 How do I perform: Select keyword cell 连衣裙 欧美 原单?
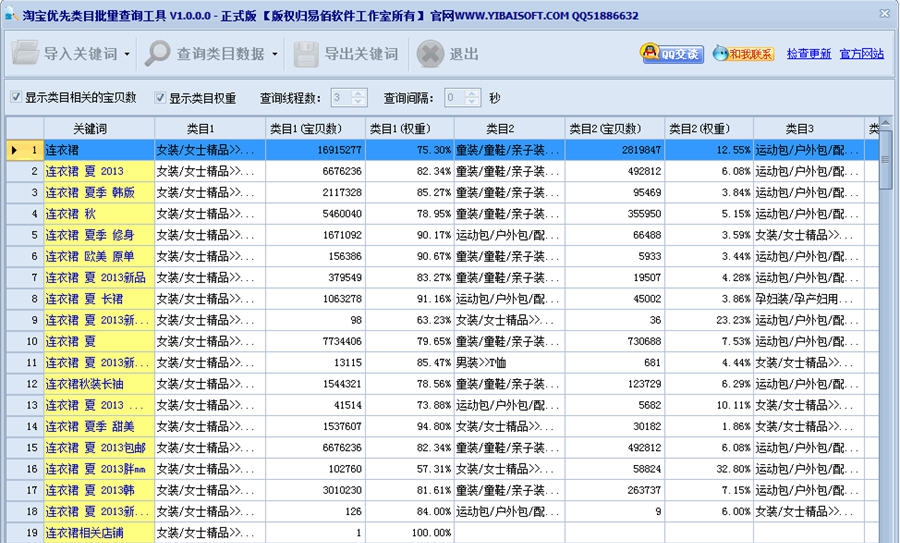[99, 256]
